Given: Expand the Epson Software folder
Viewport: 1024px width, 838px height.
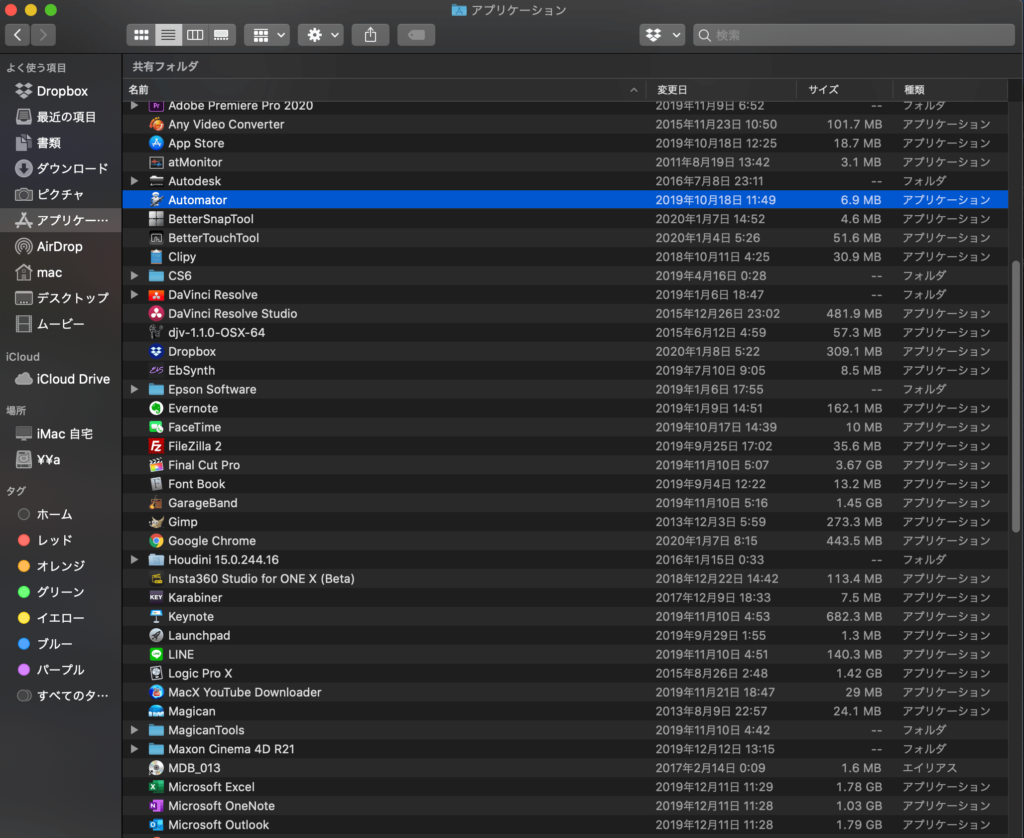Looking at the screenshot, I should (135, 389).
